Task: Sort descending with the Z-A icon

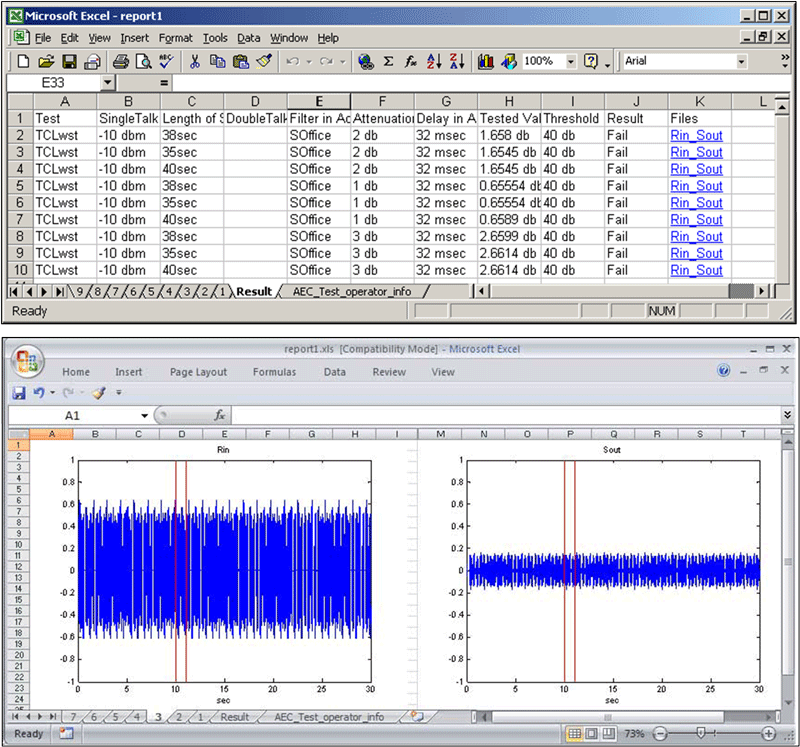Action: 457,62
